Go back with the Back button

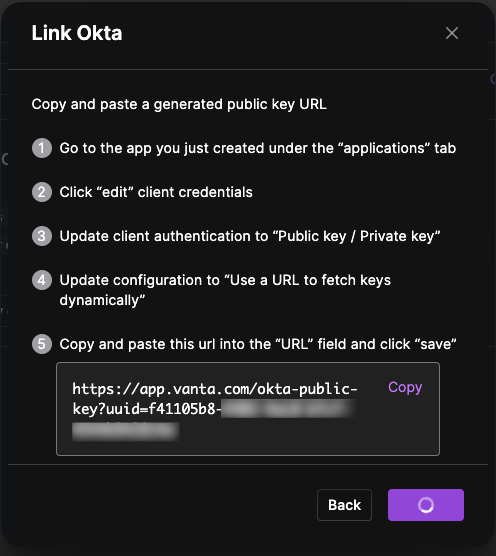click(x=344, y=505)
